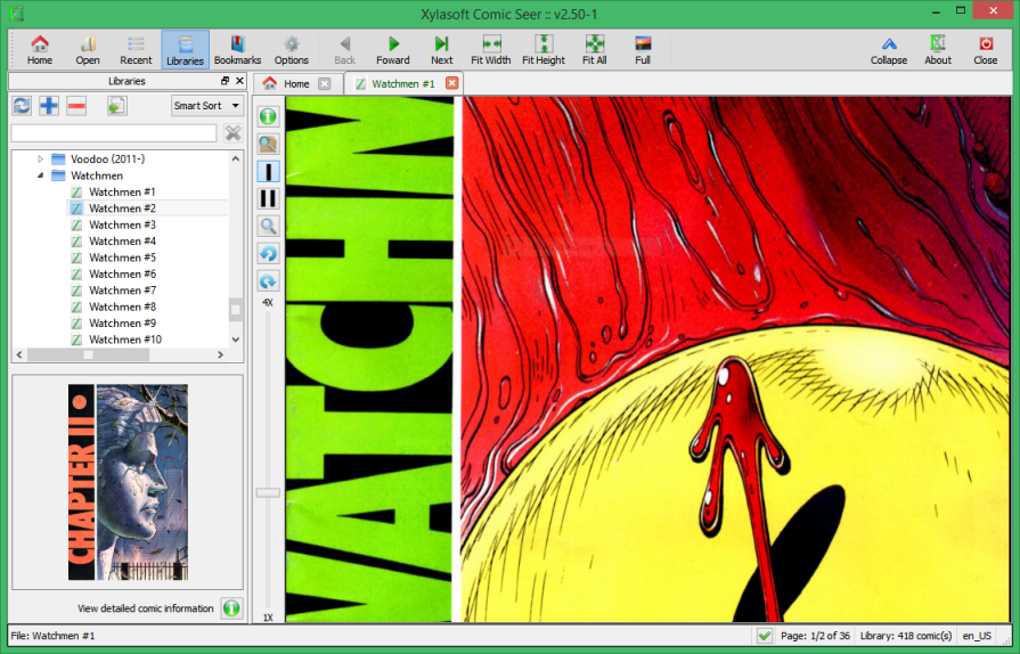The height and width of the screenshot is (654, 1020).
Task: Click the green checkmark status icon
Action: 764,636
